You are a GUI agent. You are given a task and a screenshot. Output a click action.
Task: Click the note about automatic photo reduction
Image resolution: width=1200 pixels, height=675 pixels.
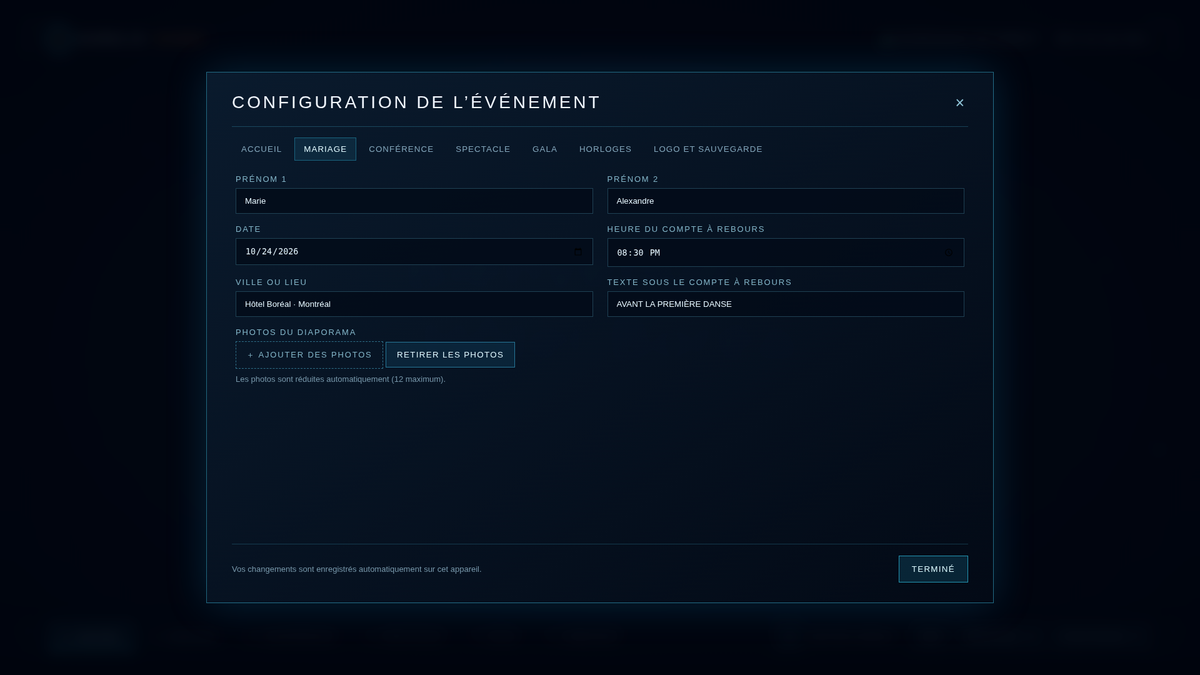pos(341,380)
